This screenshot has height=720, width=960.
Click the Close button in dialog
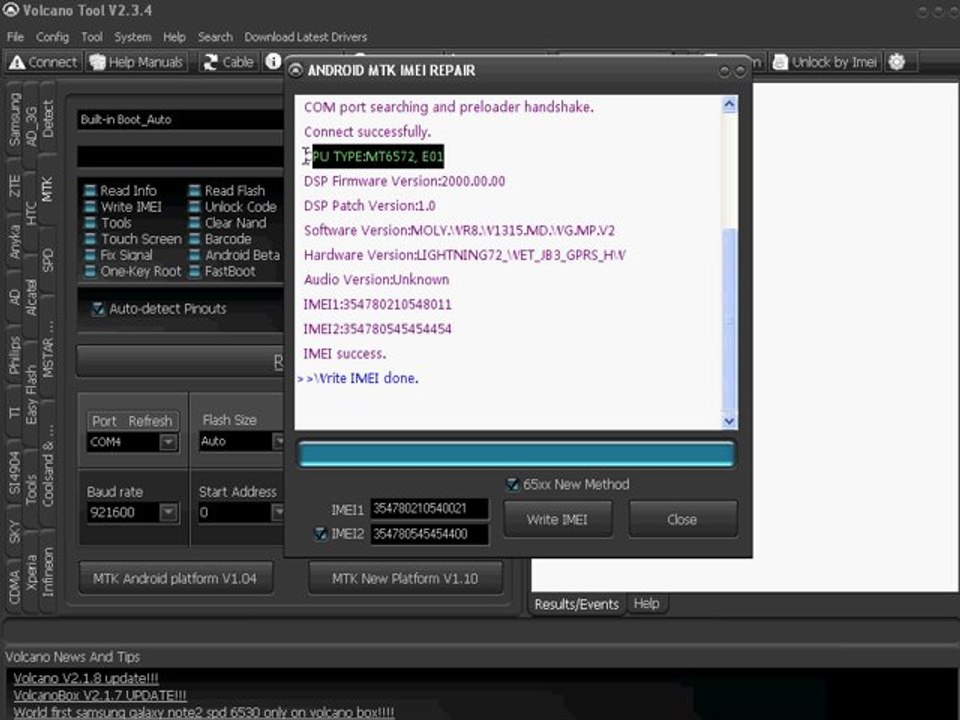click(x=682, y=520)
